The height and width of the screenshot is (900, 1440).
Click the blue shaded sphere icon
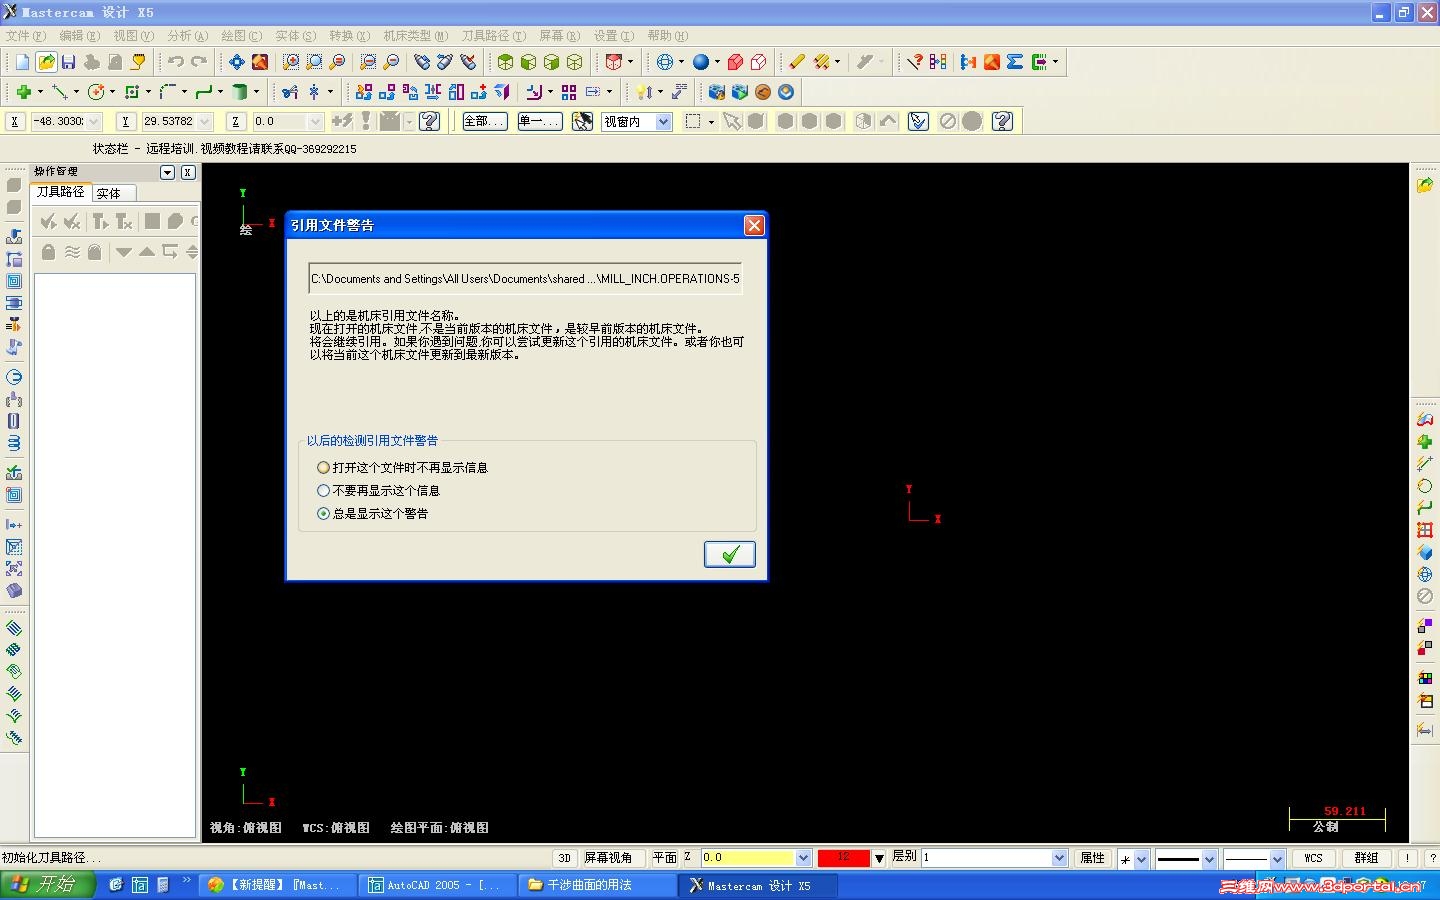[x=701, y=62]
